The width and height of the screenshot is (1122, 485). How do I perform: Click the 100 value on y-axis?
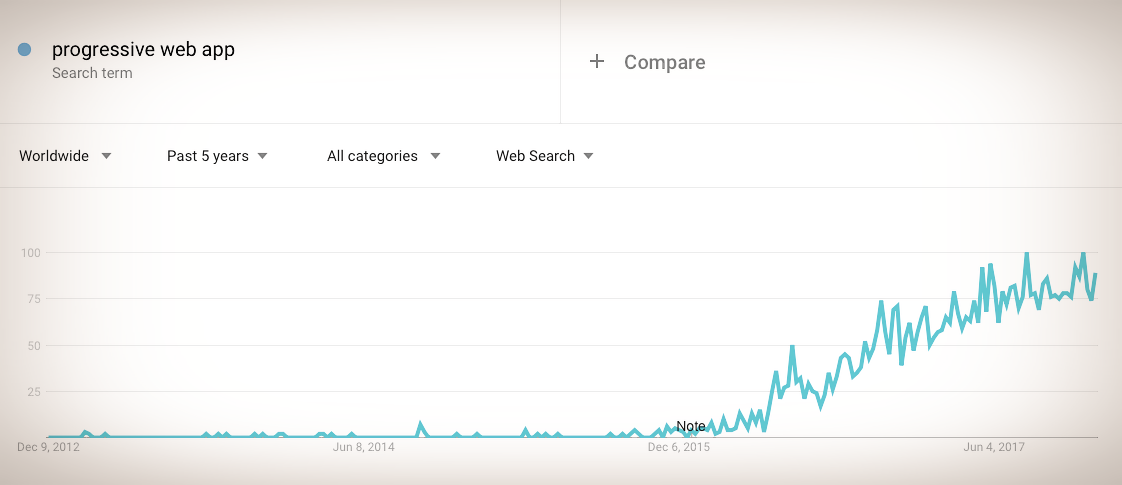coord(33,253)
